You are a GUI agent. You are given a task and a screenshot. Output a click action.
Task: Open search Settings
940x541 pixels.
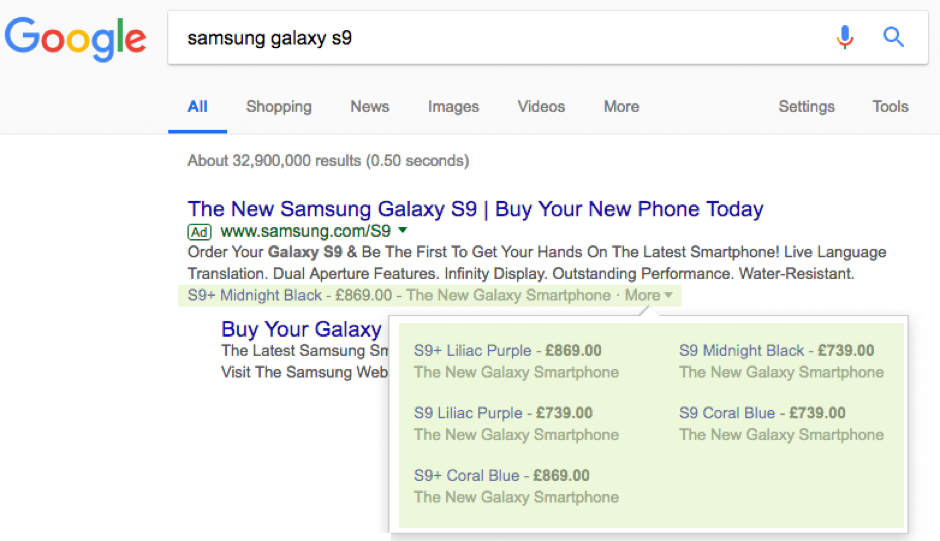[806, 107]
